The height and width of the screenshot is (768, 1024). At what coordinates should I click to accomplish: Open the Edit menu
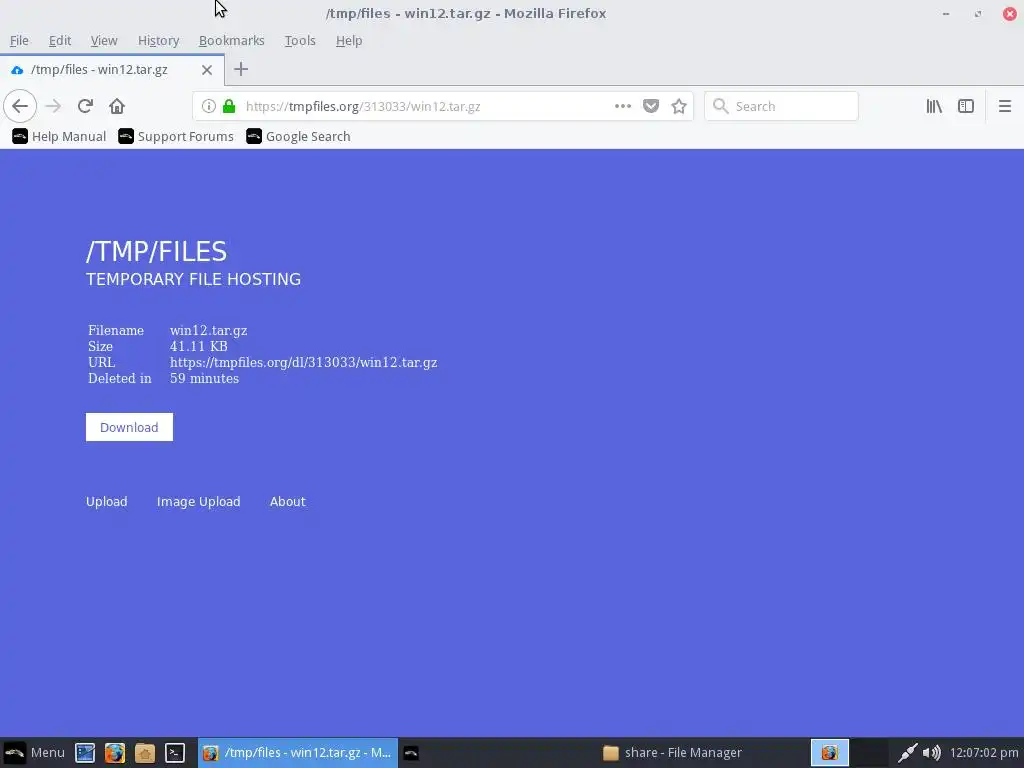59,40
